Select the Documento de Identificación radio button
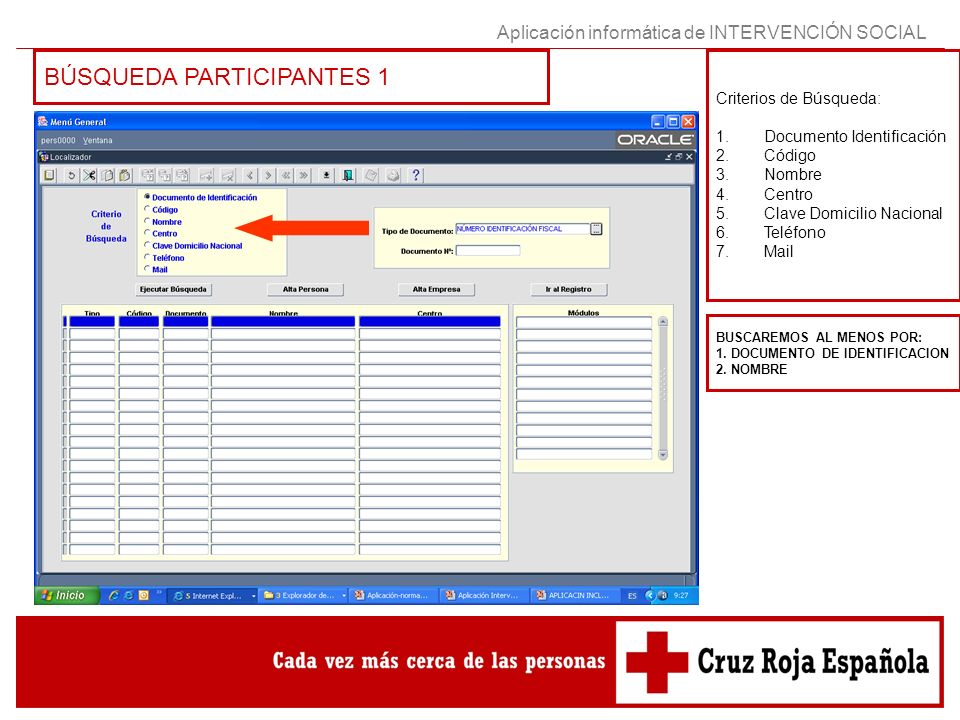The image size is (960, 720). pyautogui.click(x=147, y=197)
